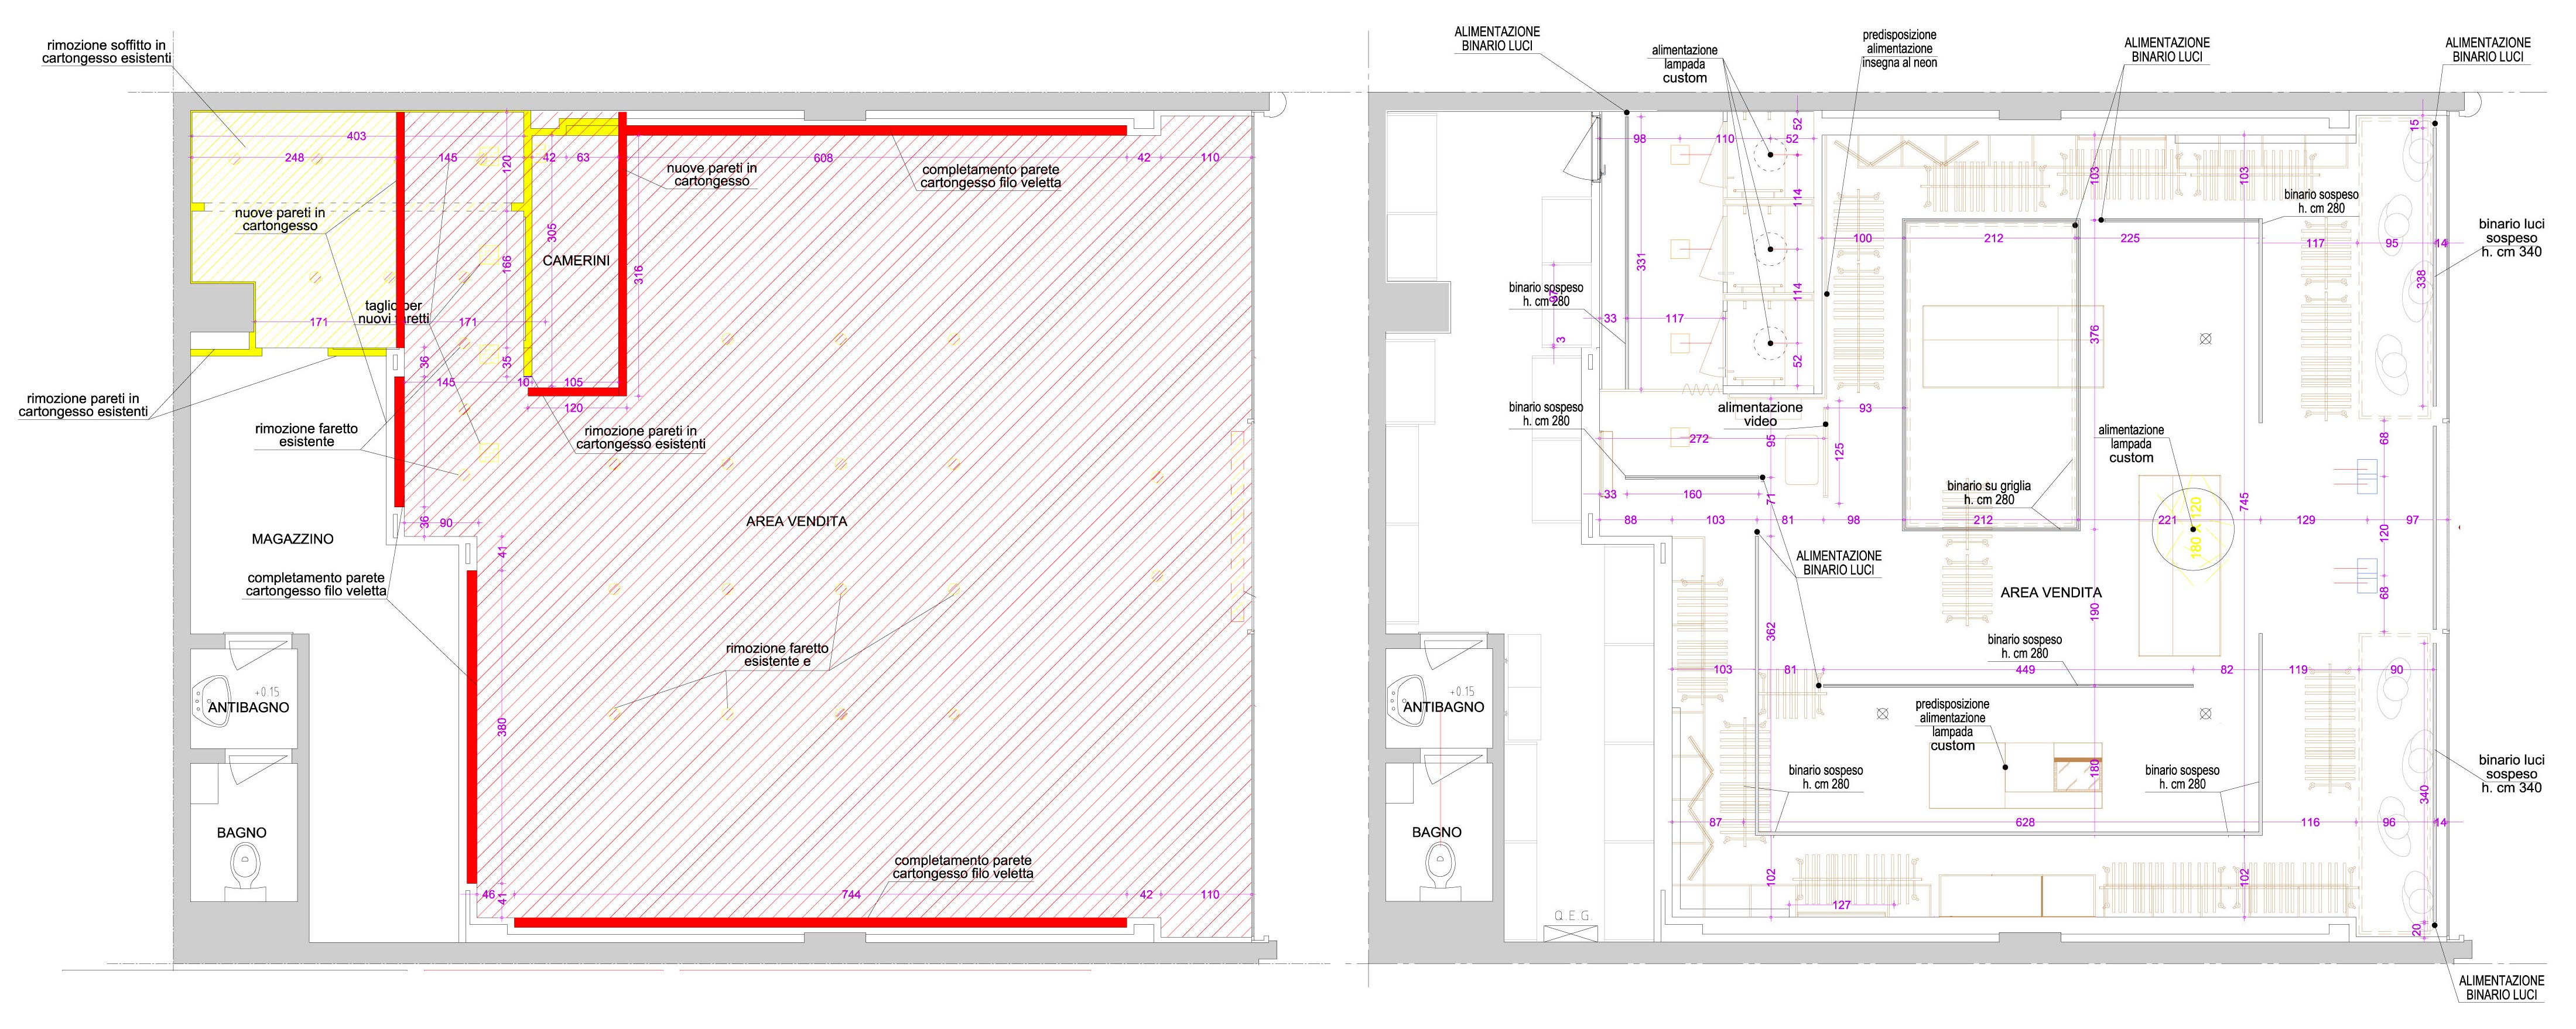Select the 'rimozione faretto esistente e' note
Viewport: 2576px width, 1029px height.
click(777, 655)
